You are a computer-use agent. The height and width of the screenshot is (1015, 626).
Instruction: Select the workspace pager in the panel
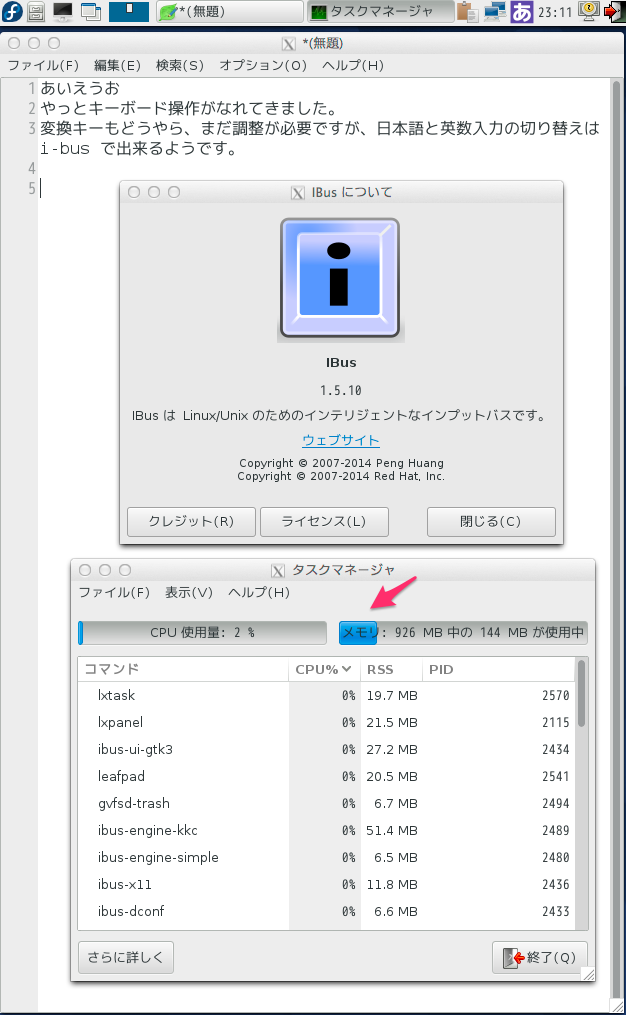click(129, 11)
